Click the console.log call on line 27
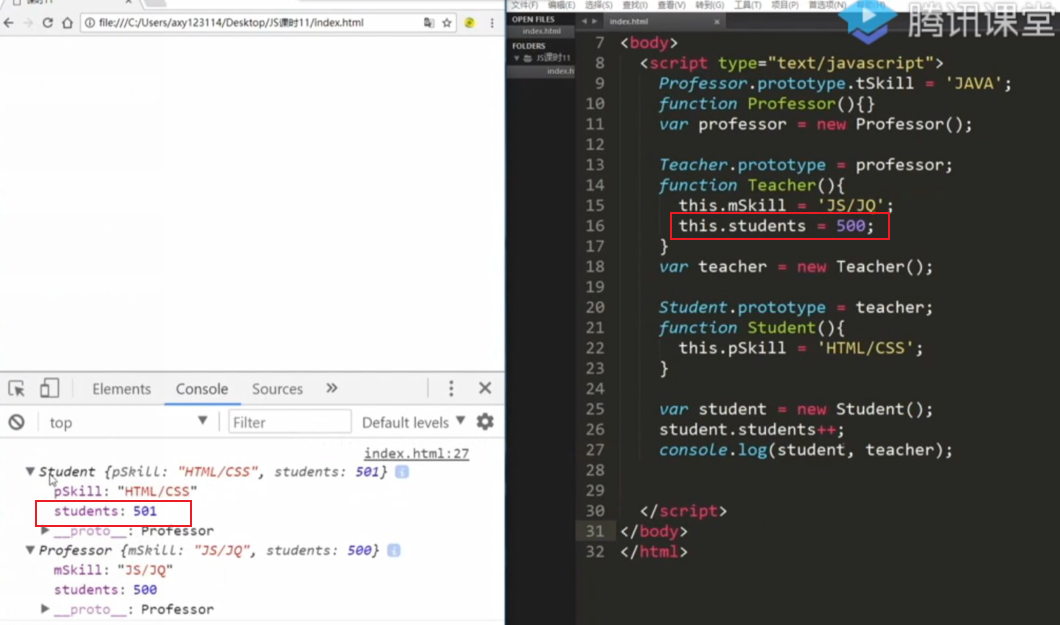This screenshot has width=1060, height=625. coord(806,449)
